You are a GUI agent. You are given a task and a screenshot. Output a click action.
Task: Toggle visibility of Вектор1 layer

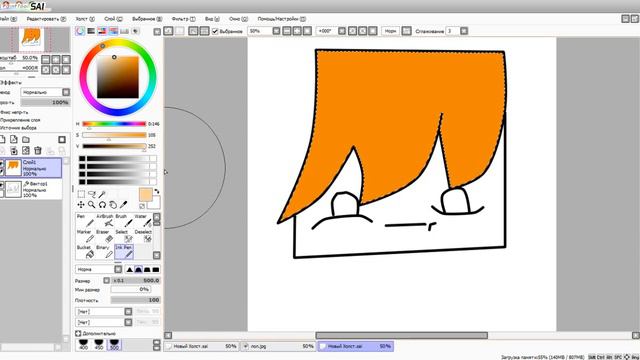point(2,185)
